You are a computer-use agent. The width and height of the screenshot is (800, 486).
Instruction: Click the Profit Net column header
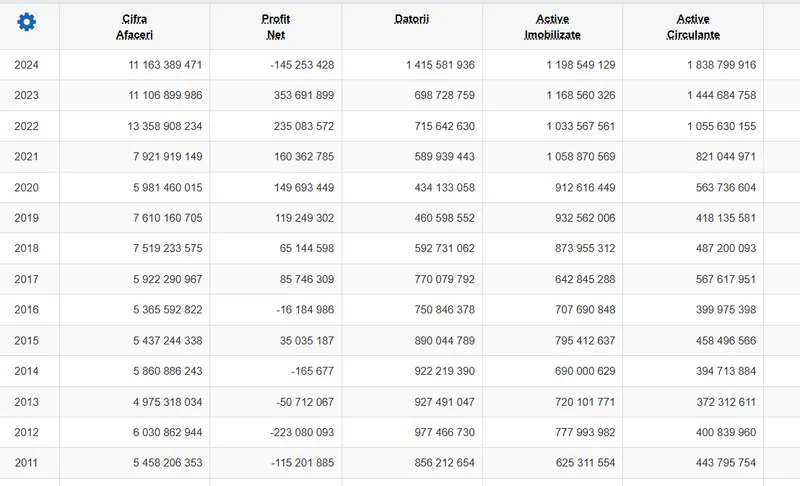point(275,27)
